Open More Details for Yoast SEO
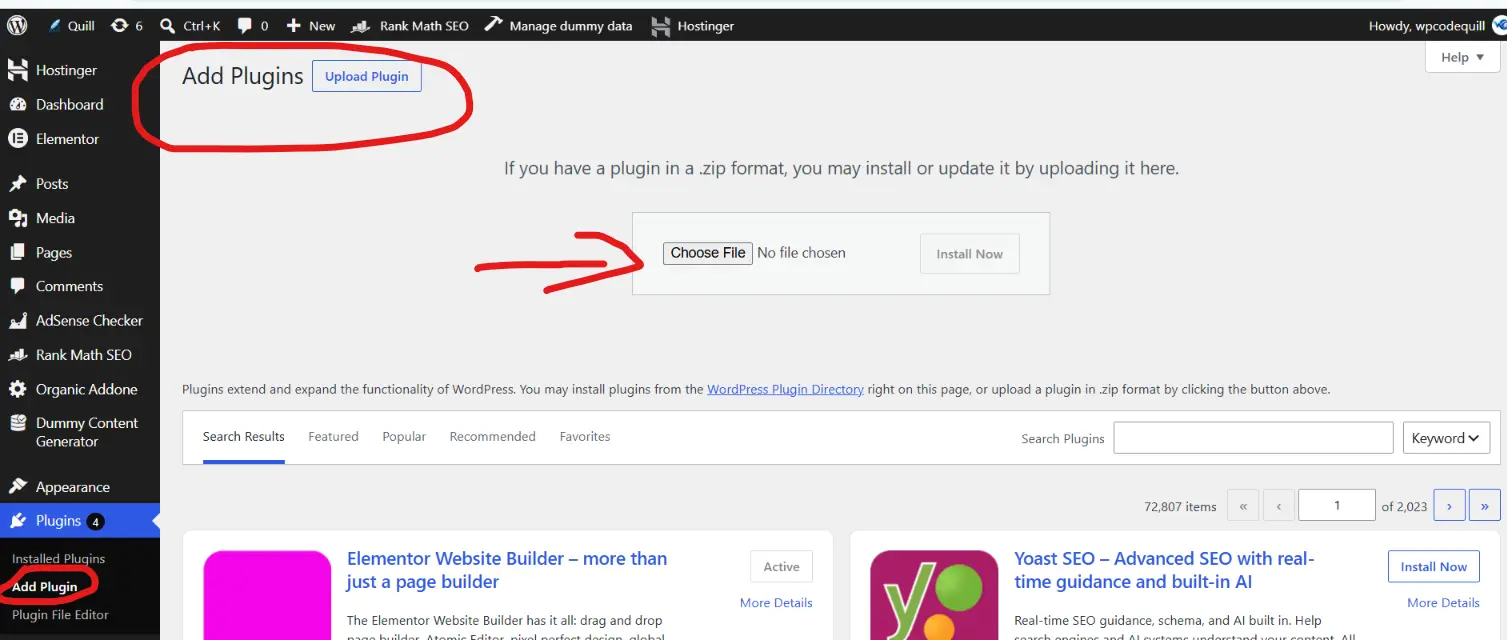 tap(1443, 603)
